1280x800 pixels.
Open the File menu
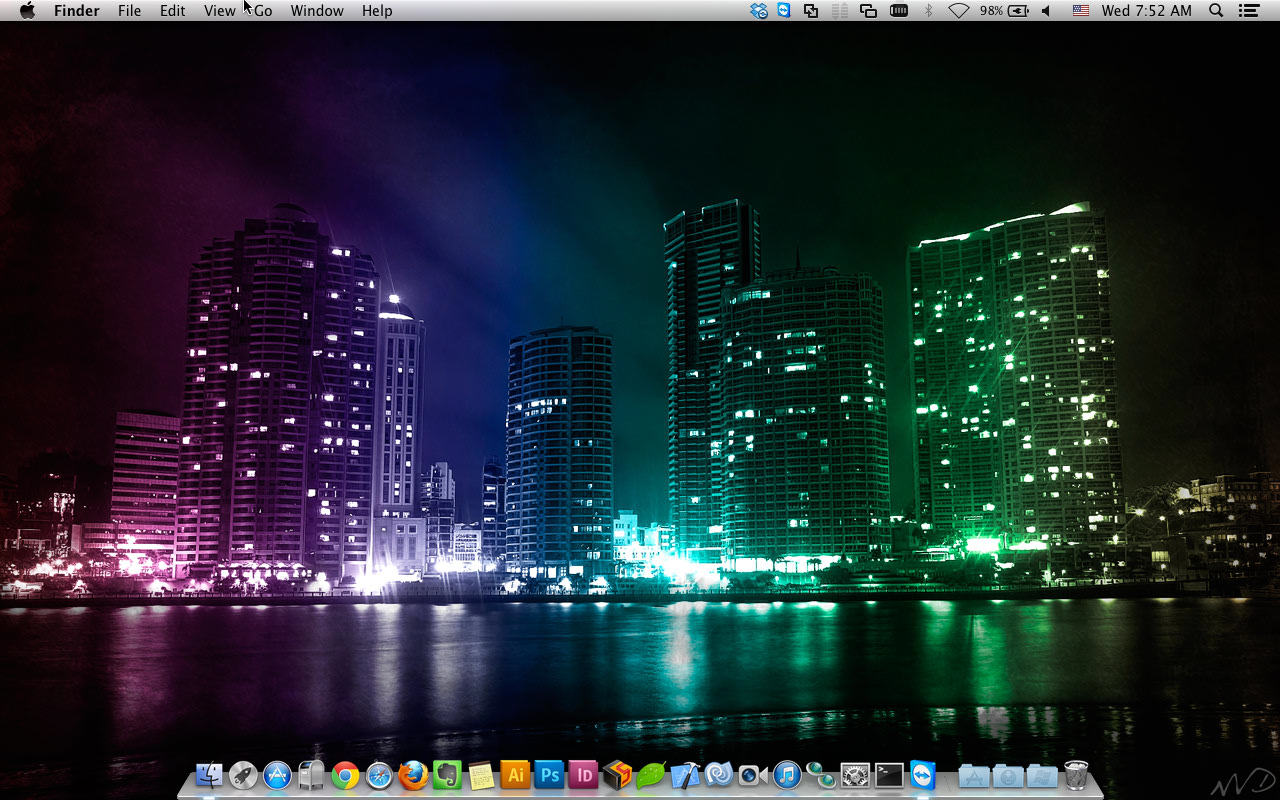[129, 10]
